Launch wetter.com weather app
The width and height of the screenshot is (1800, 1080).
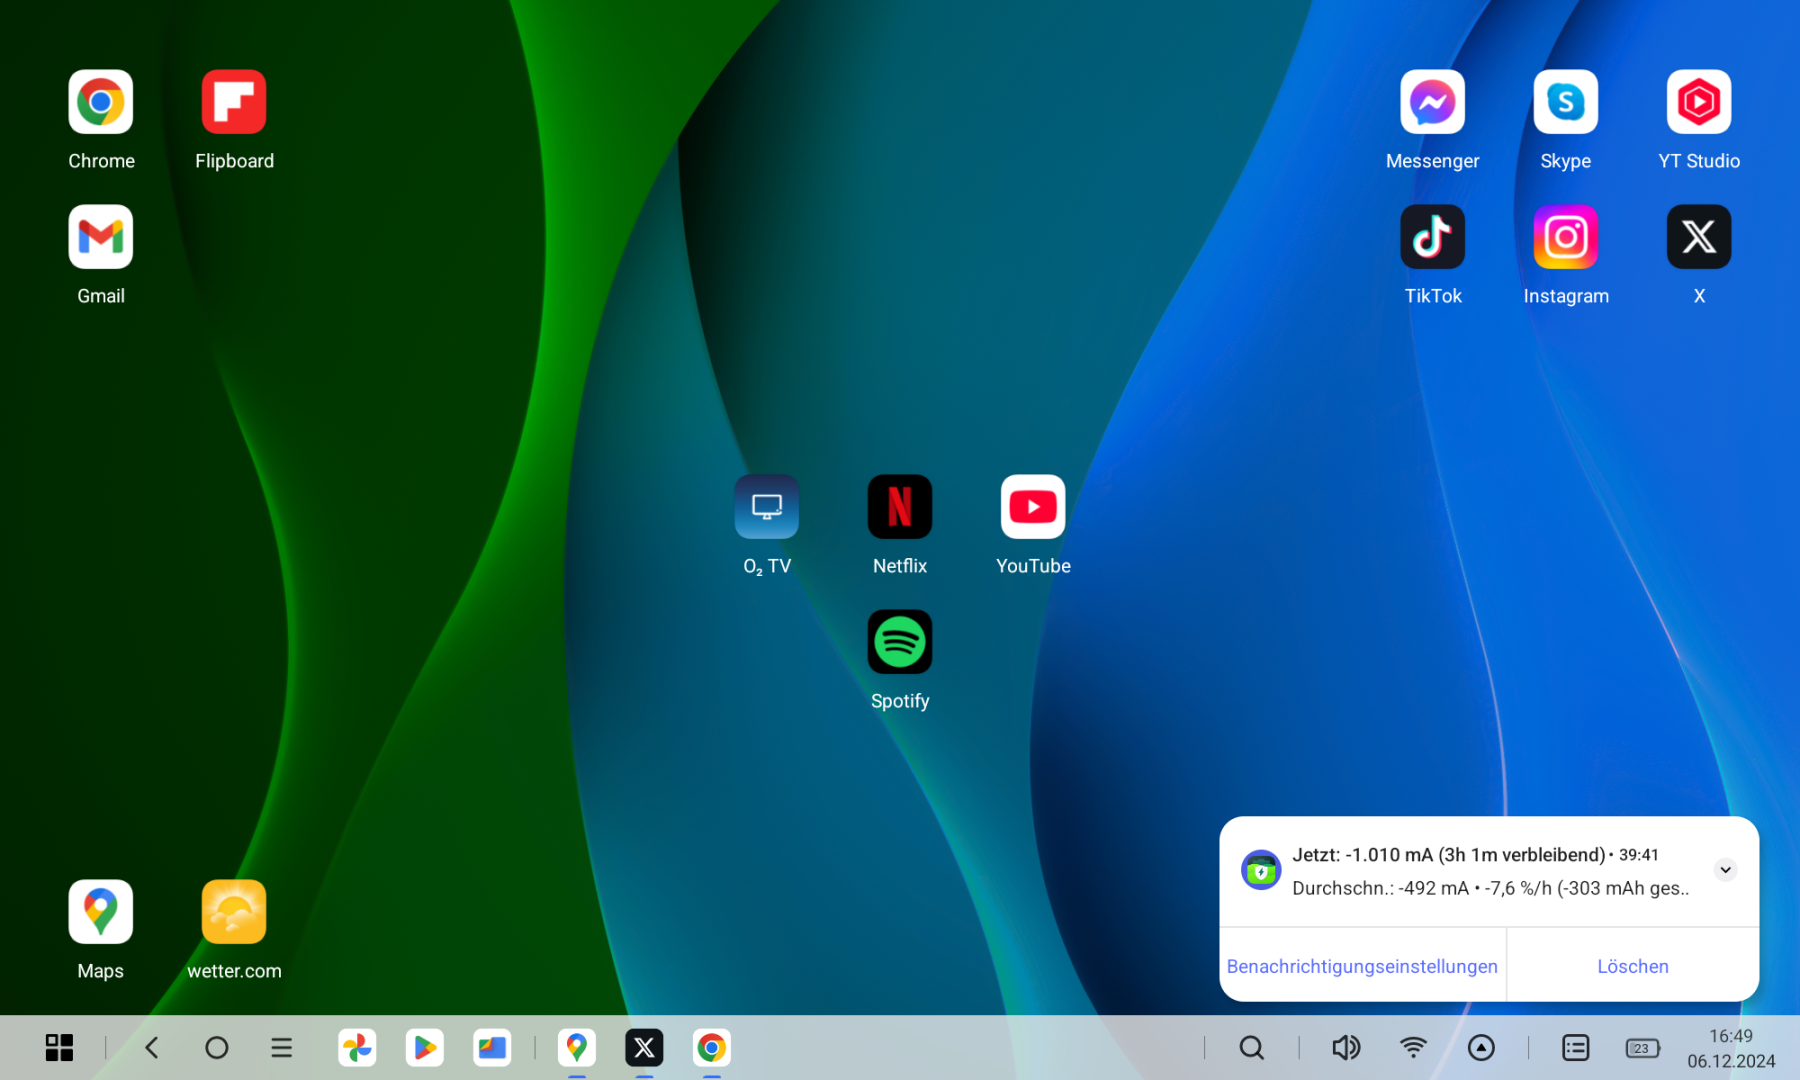[234, 912]
